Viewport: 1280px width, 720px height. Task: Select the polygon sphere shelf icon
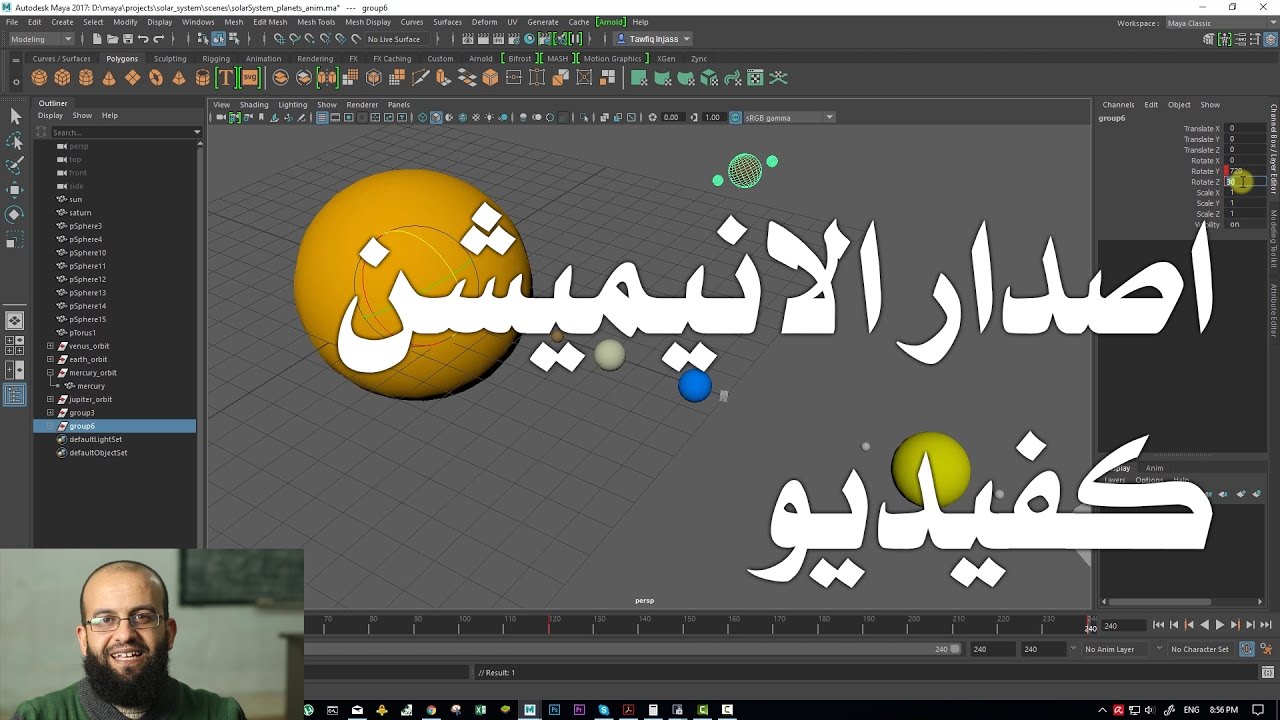pyautogui.click(x=39, y=78)
